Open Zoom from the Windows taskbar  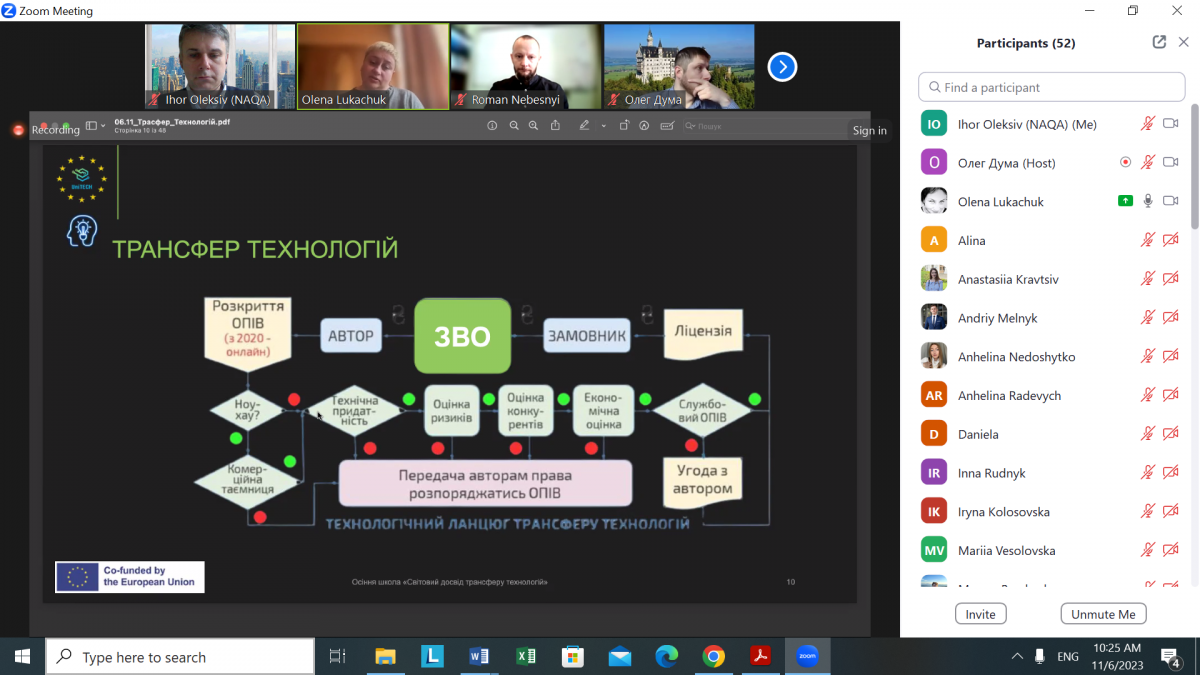(x=807, y=657)
